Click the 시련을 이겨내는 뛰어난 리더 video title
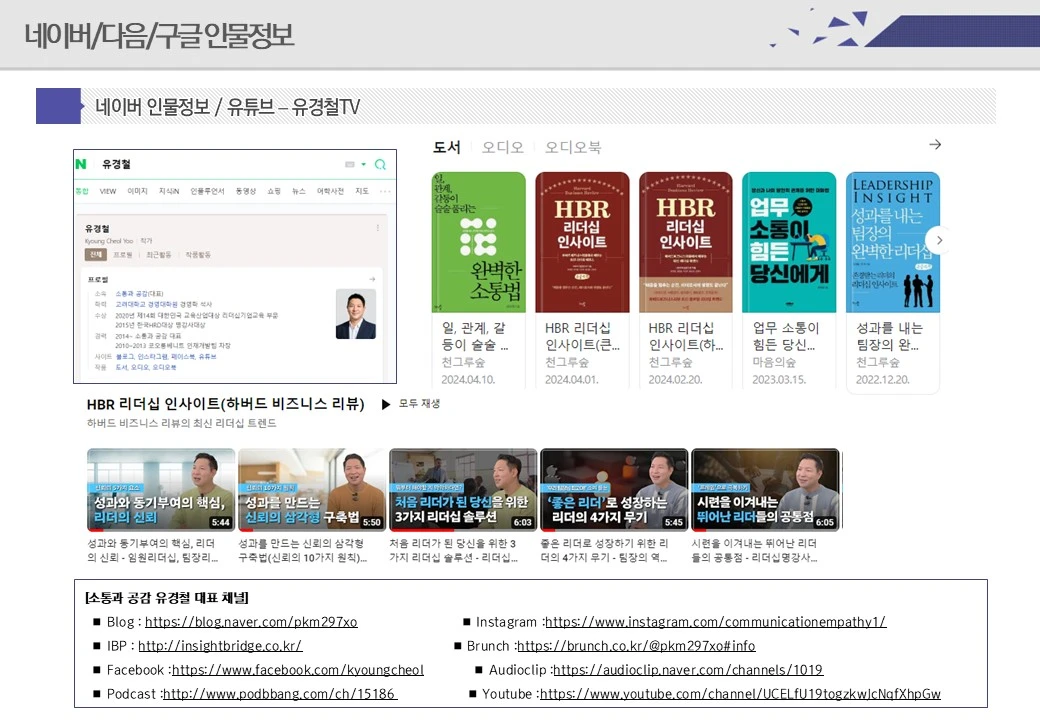The height and width of the screenshot is (720, 1040). click(x=755, y=550)
